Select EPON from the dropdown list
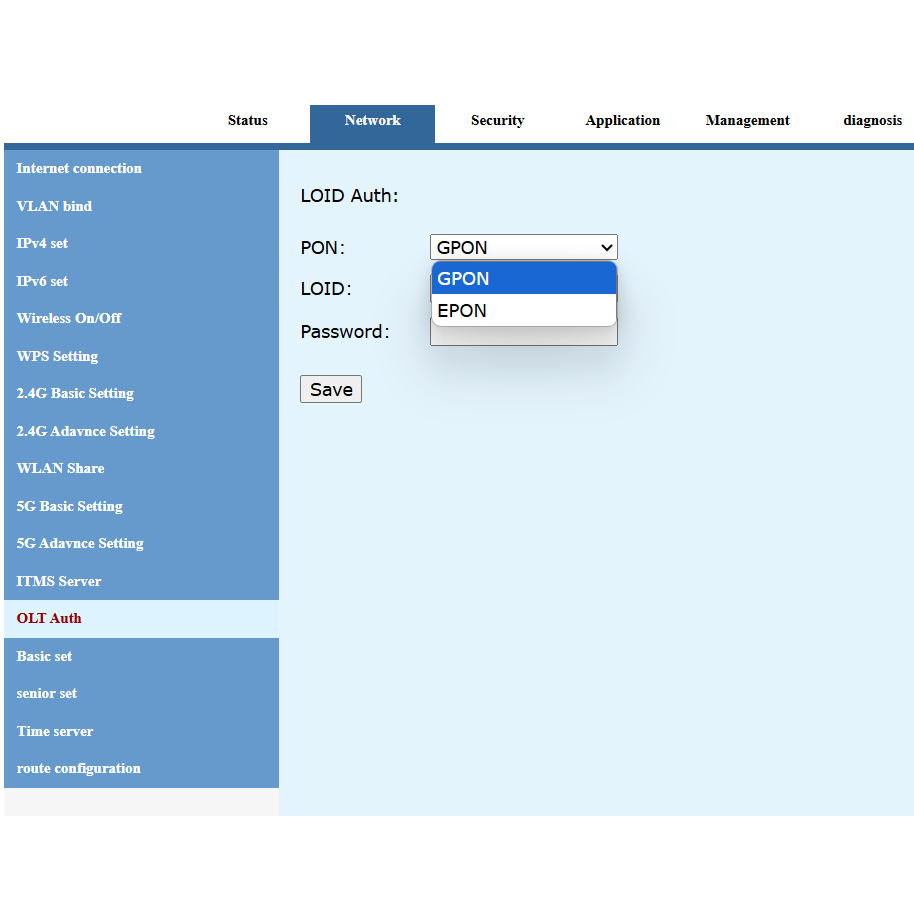Screen dimensions: 914x914 [x=523, y=311]
